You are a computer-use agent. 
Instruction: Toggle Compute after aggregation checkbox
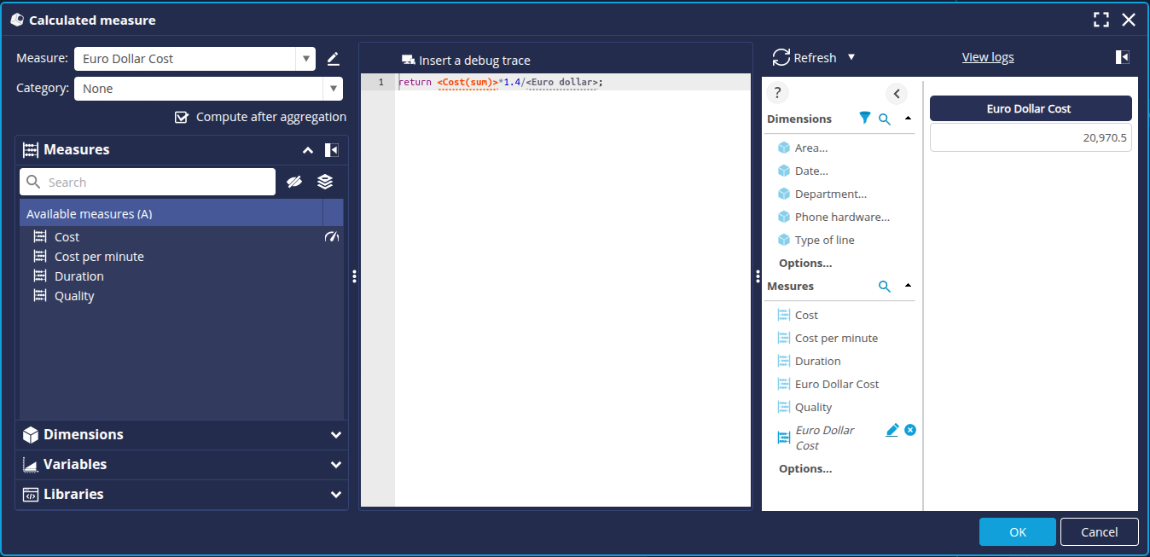[x=182, y=117]
